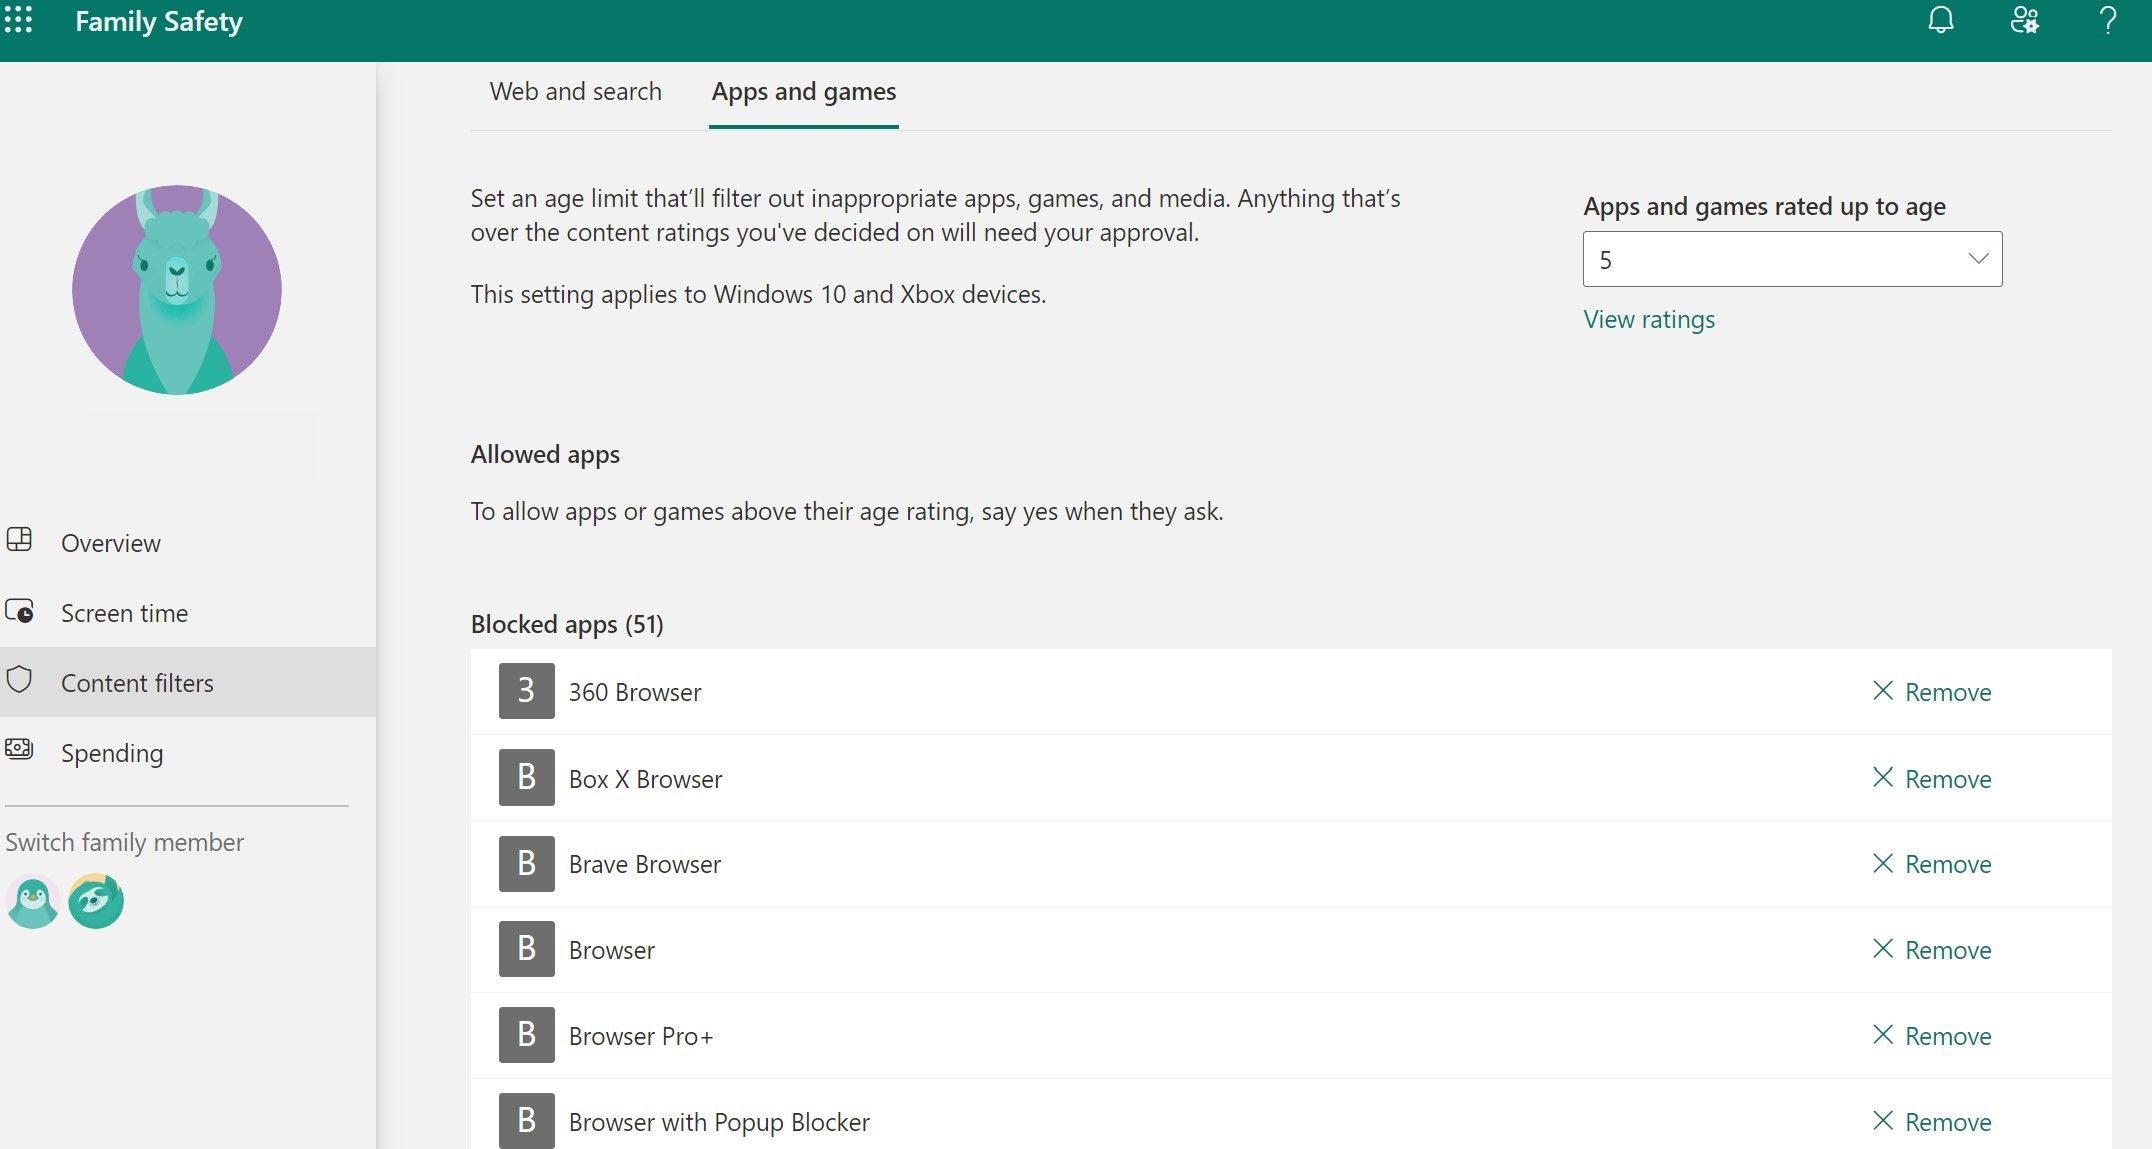Click the Brave Browser app name
This screenshot has width=2152, height=1149.
point(645,864)
